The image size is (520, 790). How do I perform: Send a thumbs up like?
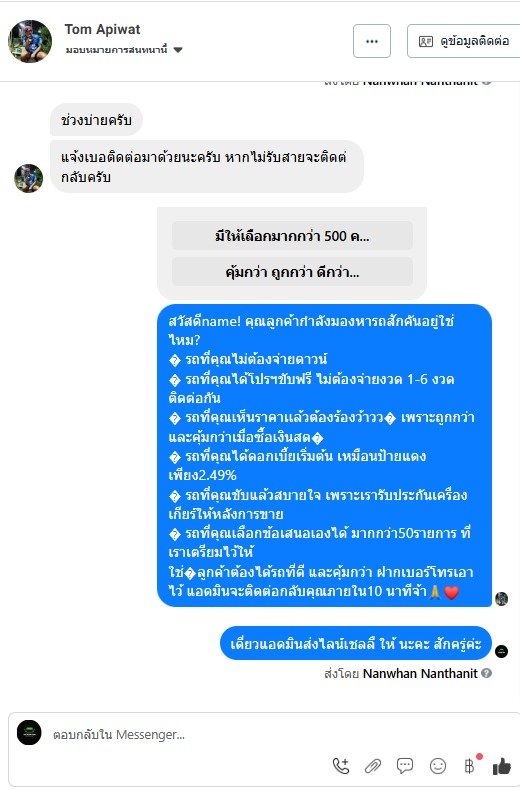(x=501, y=766)
